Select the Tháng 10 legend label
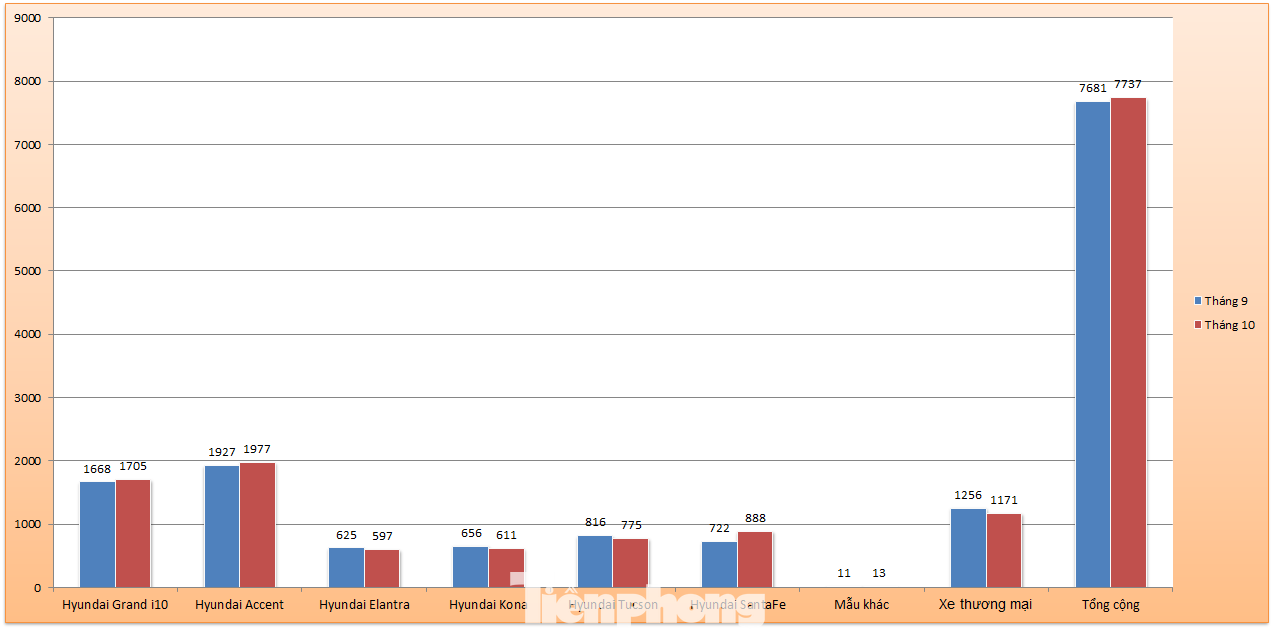Image resolution: width=1273 pixels, height=629 pixels. 1229,325
